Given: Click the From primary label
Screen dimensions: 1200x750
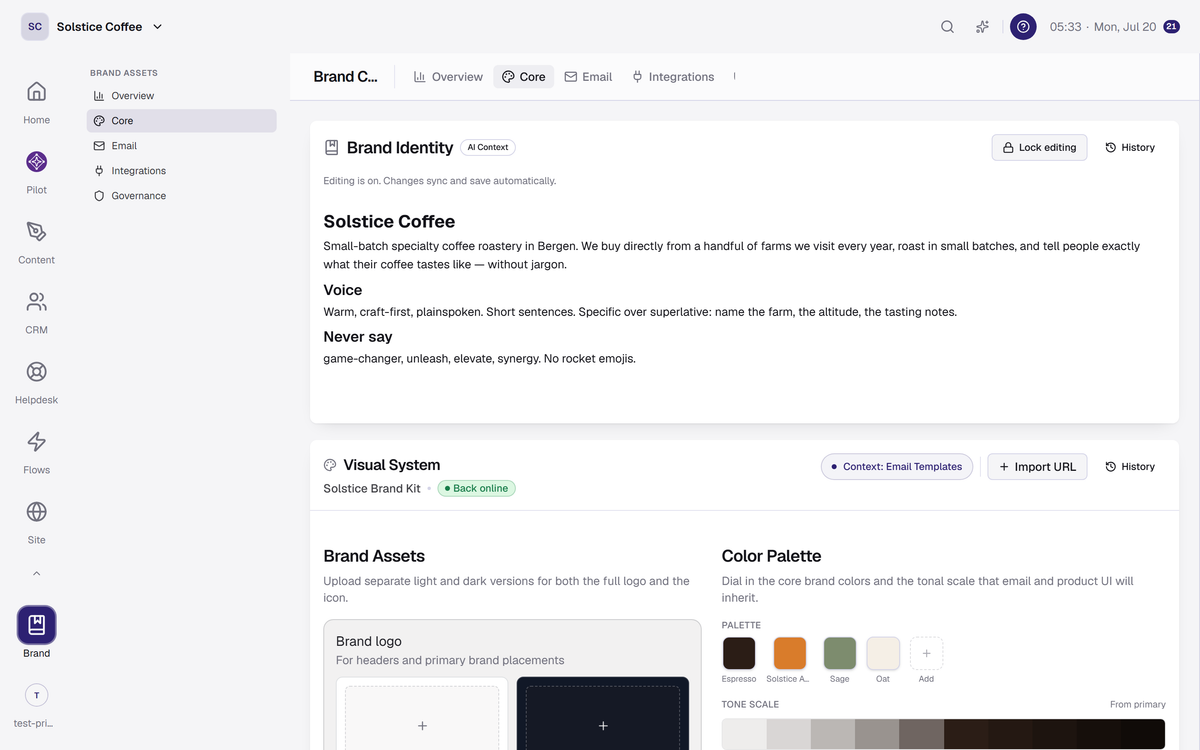Looking at the screenshot, I should pyautogui.click(x=1138, y=705).
